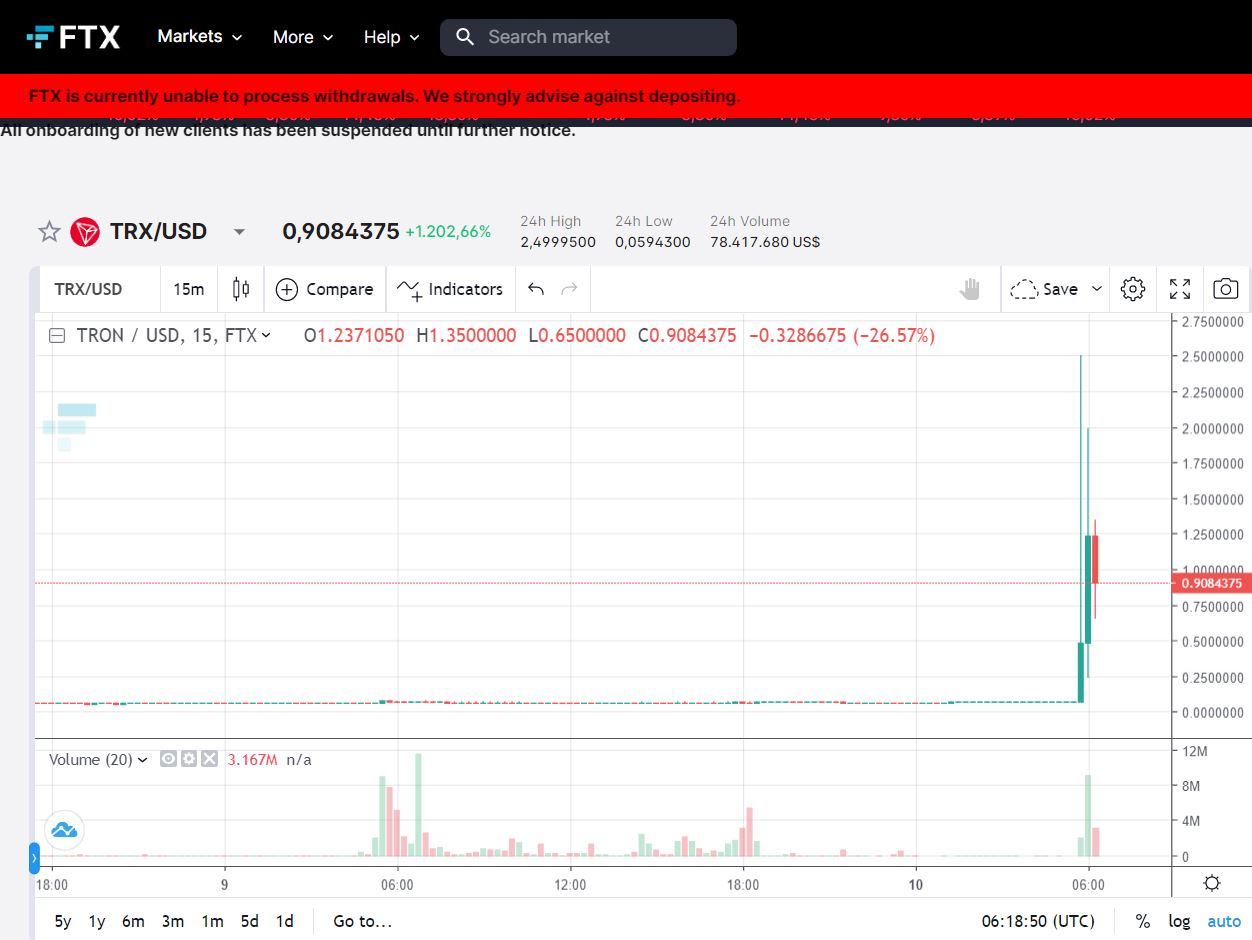This screenshot has height=940, width=1252.
Task: Click the −0.3286675 (−26.57%) change in legend
Action: point(842,336)
